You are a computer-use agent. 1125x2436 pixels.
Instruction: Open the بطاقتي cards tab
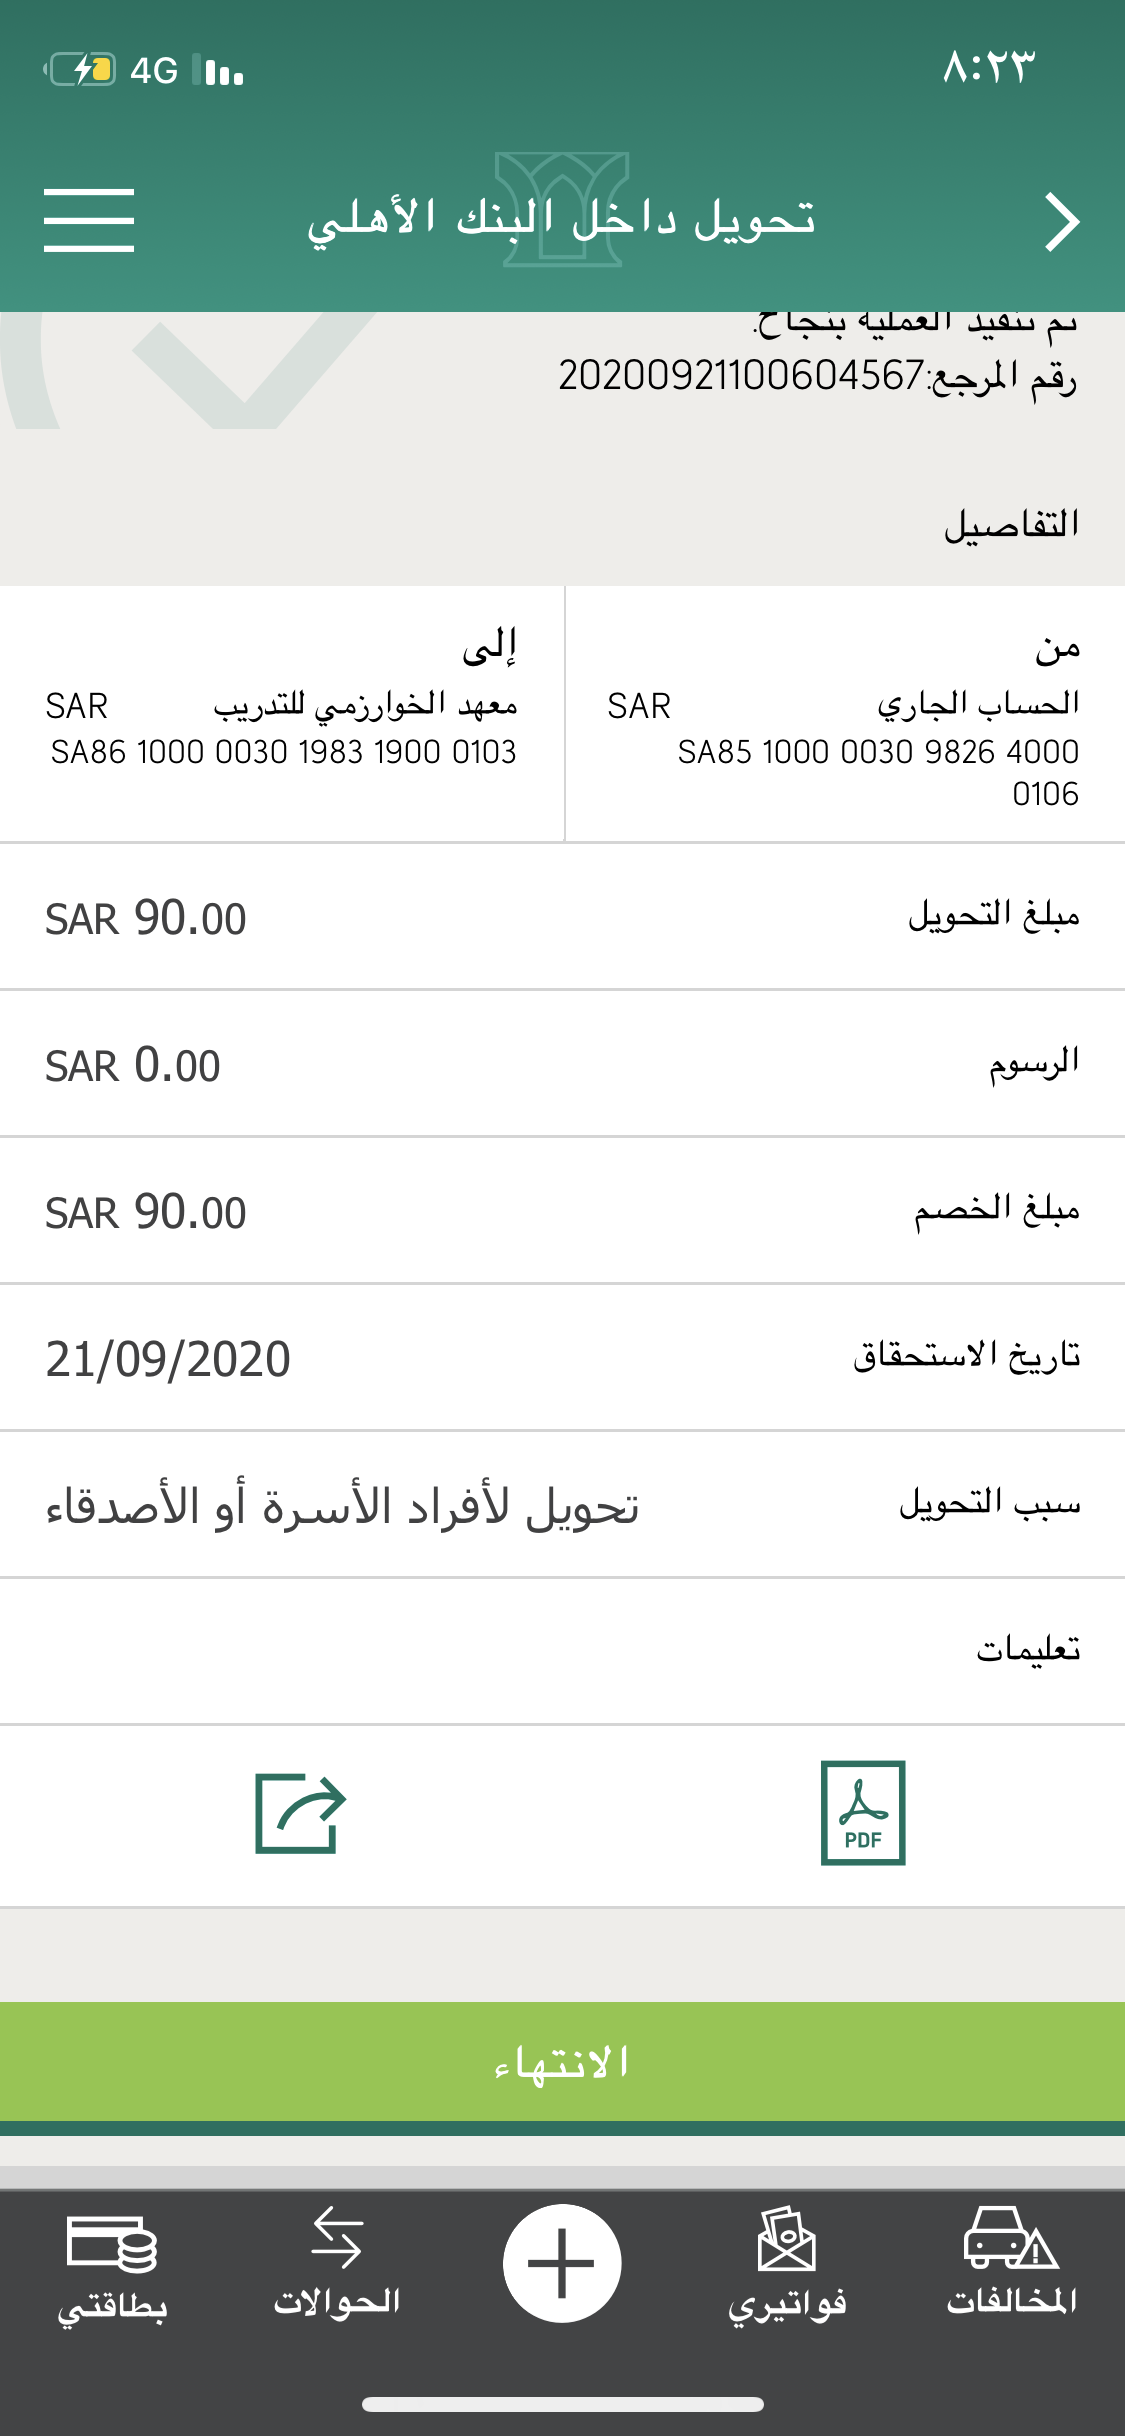[112, 2262]
